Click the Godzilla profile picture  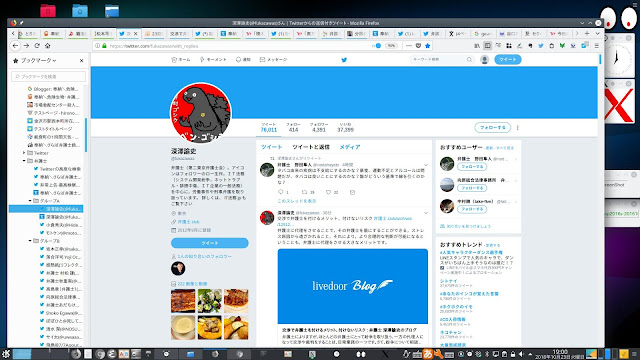point(200,113)
